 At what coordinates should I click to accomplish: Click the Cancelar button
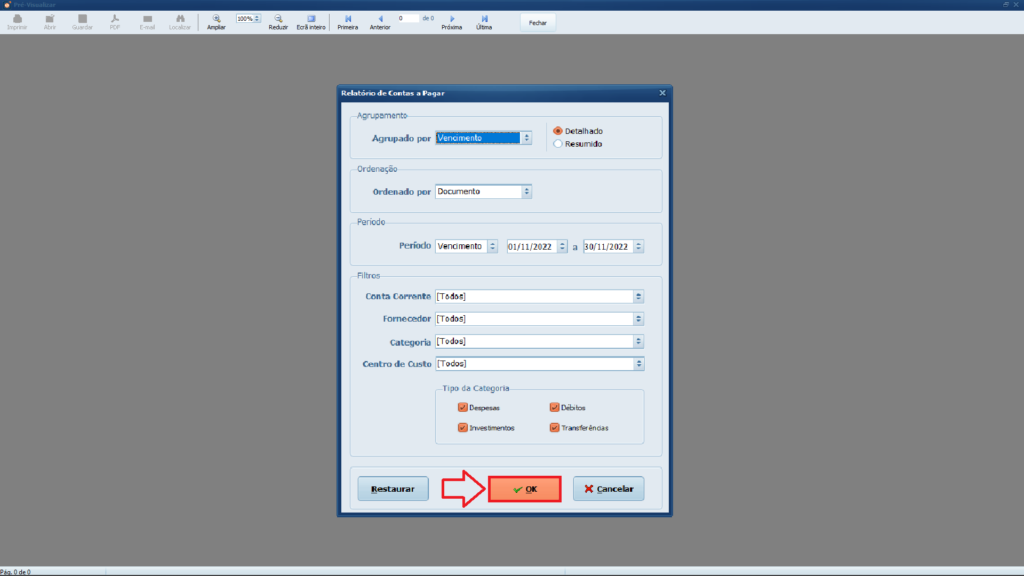click(x=608, y=488)
